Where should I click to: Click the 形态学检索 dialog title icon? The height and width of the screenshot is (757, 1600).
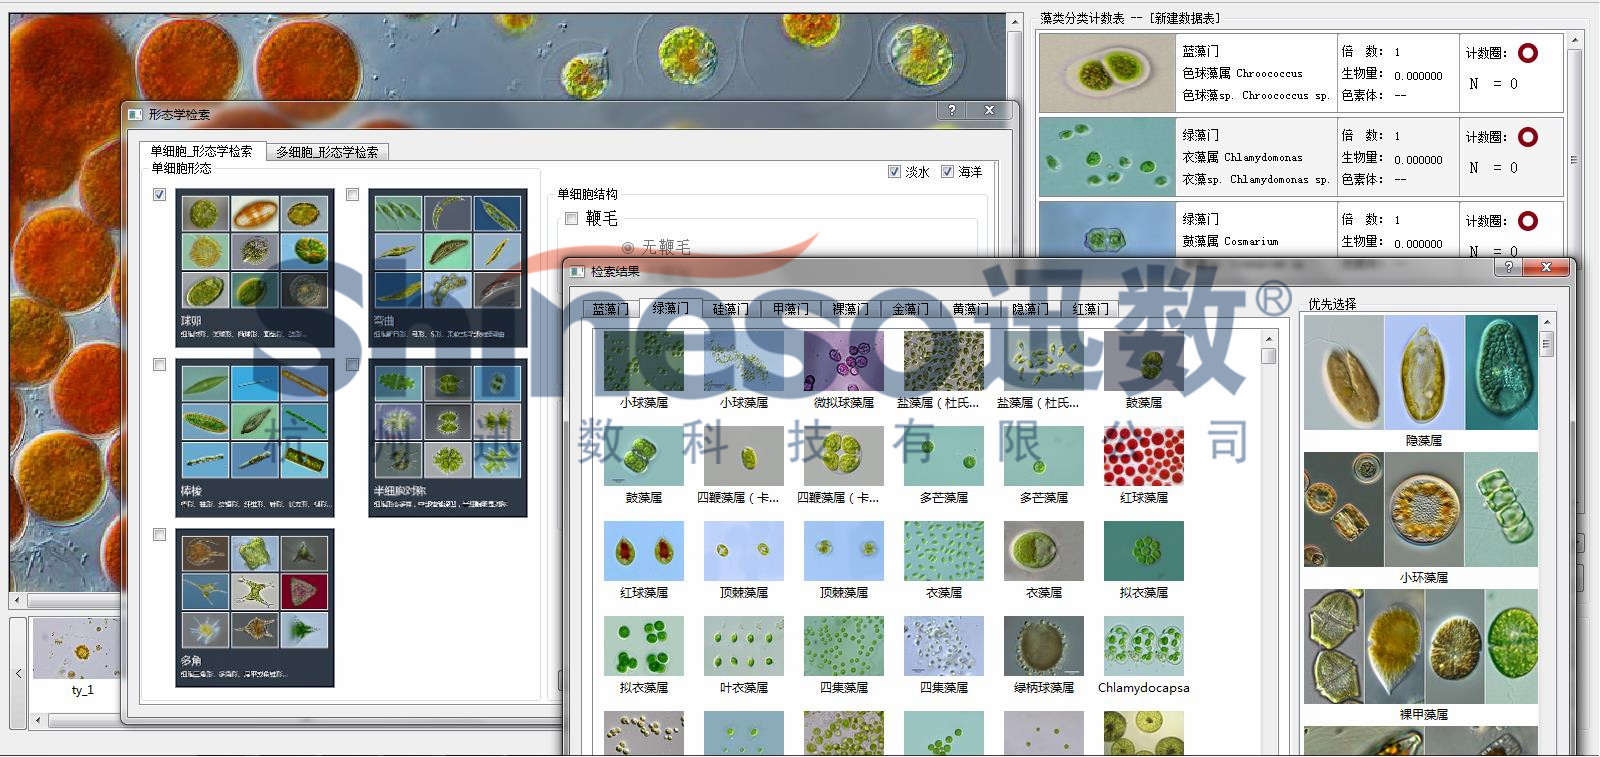(x=136, y=114)
